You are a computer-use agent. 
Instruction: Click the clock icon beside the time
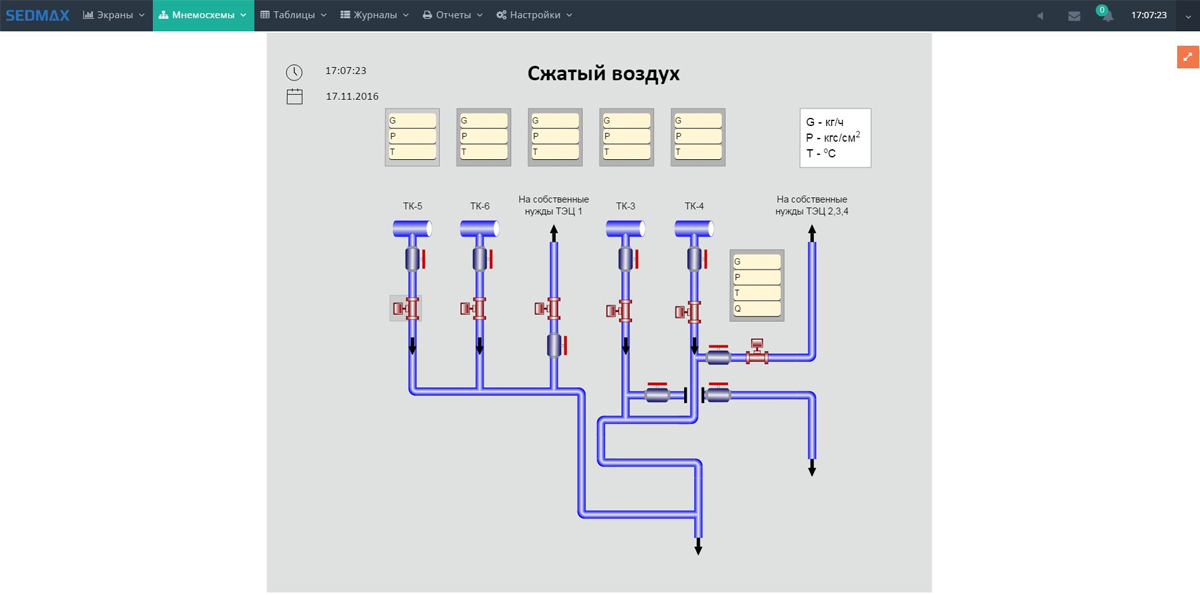click(x=294, y=72)
